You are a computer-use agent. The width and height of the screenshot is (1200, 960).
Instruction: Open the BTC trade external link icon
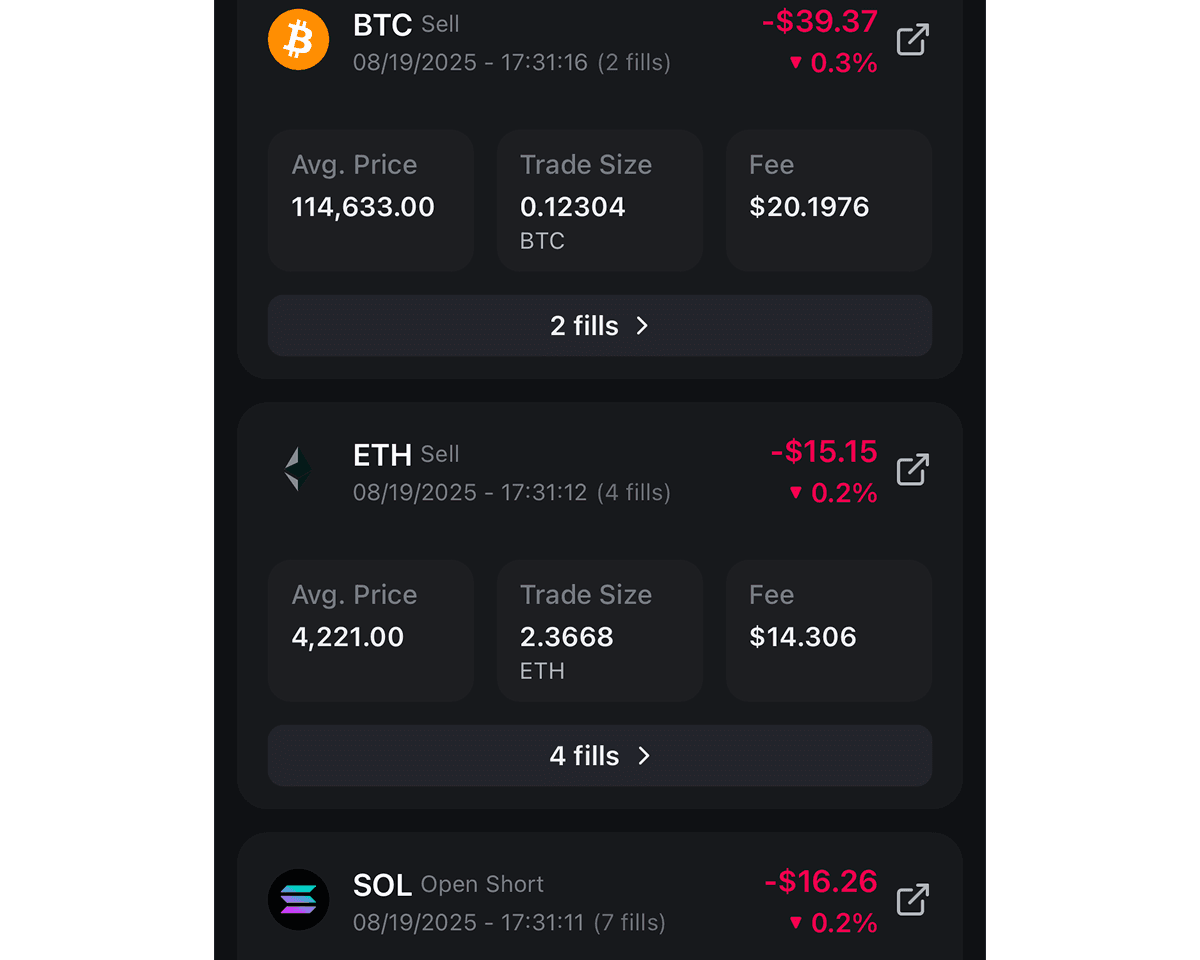pos(911,40)
